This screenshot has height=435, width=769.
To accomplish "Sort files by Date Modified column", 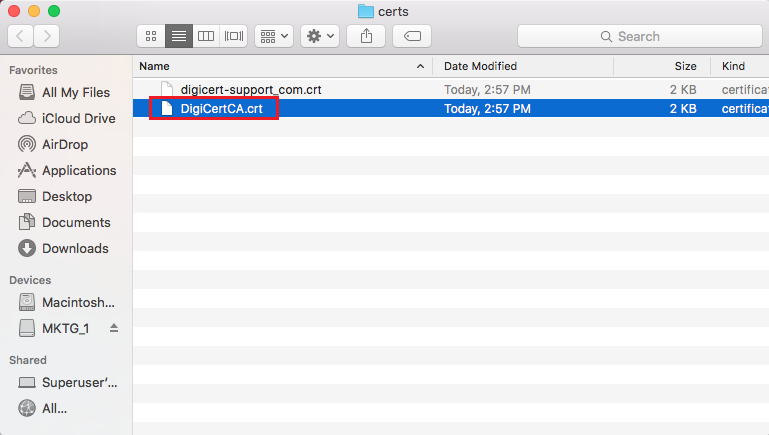I will click(480, 66).
